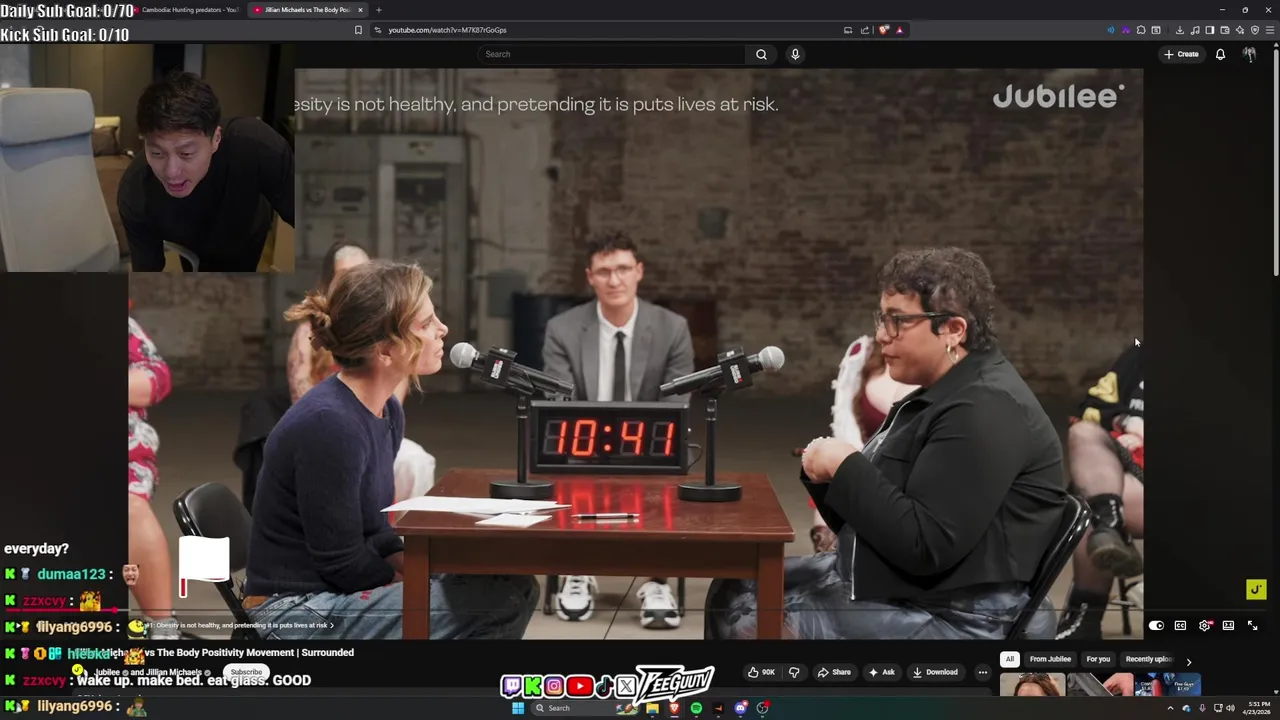
Task: Open browser downloads icon
Action: point(1180,30)
